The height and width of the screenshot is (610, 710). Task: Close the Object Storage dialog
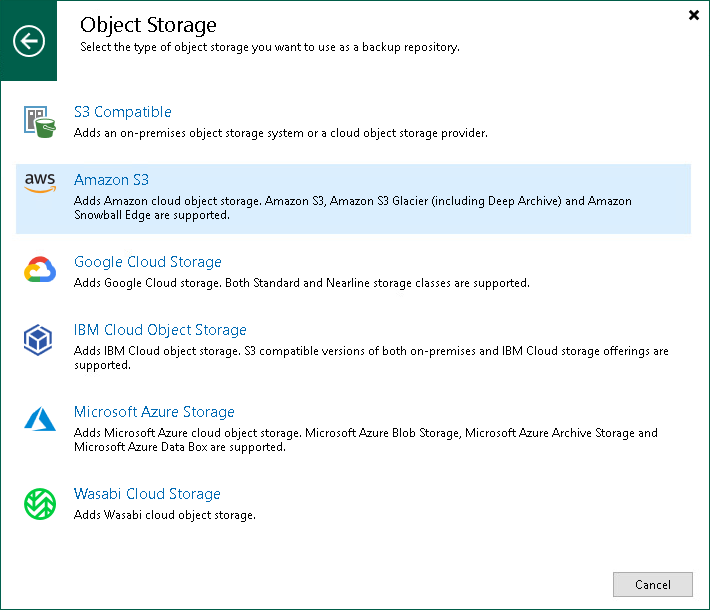(x=694, y=15)
